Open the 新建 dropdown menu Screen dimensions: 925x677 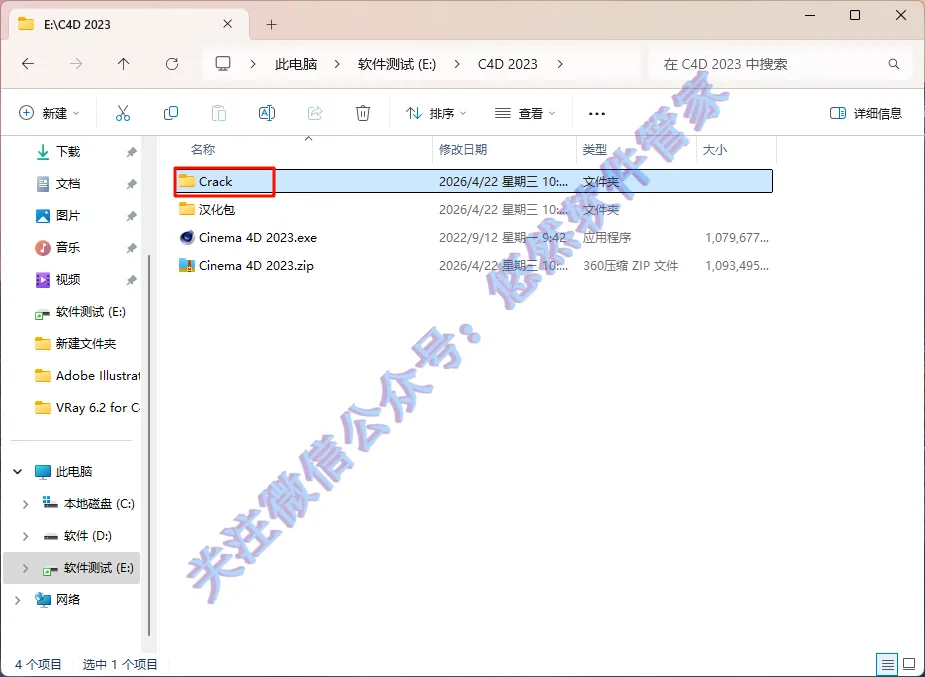(x=50, y=113)
